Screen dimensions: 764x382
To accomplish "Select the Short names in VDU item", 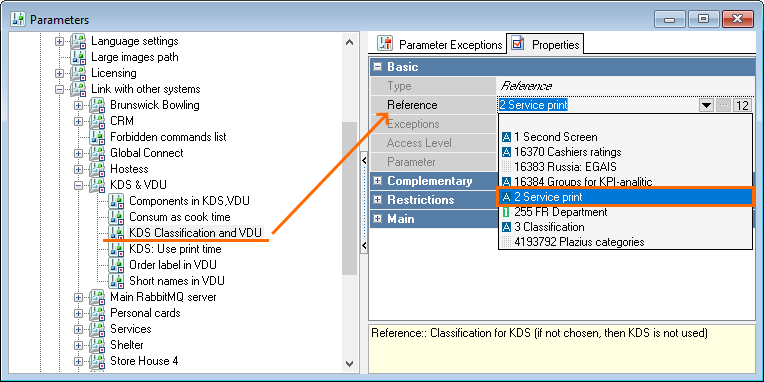I will tap(176, 281).
